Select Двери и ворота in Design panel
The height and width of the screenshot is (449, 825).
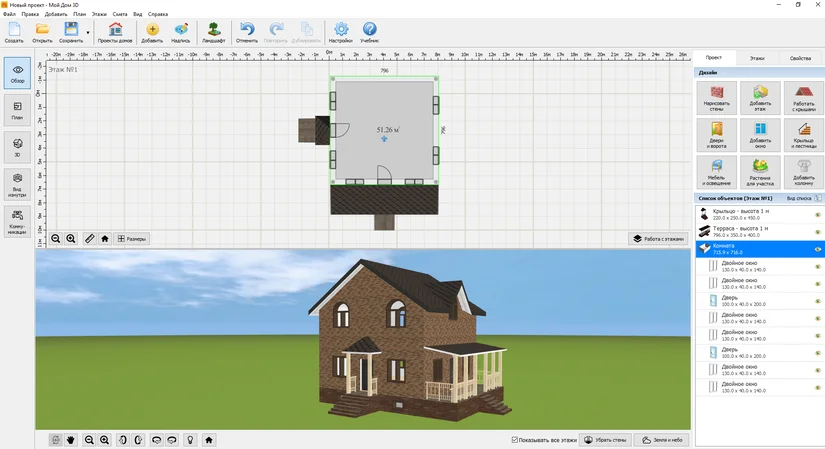pyautogui.click(x=716, y=135)
